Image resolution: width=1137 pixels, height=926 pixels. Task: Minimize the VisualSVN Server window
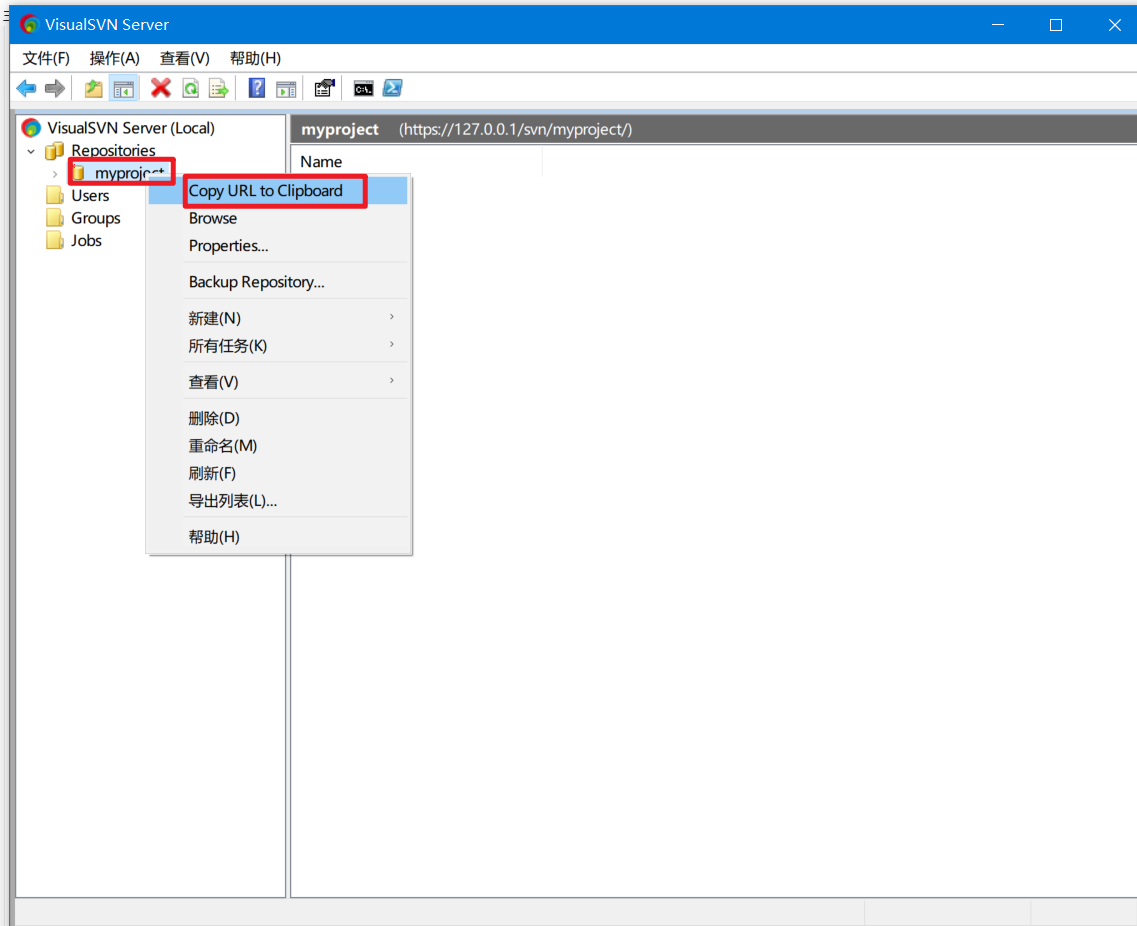coord(998,25)
